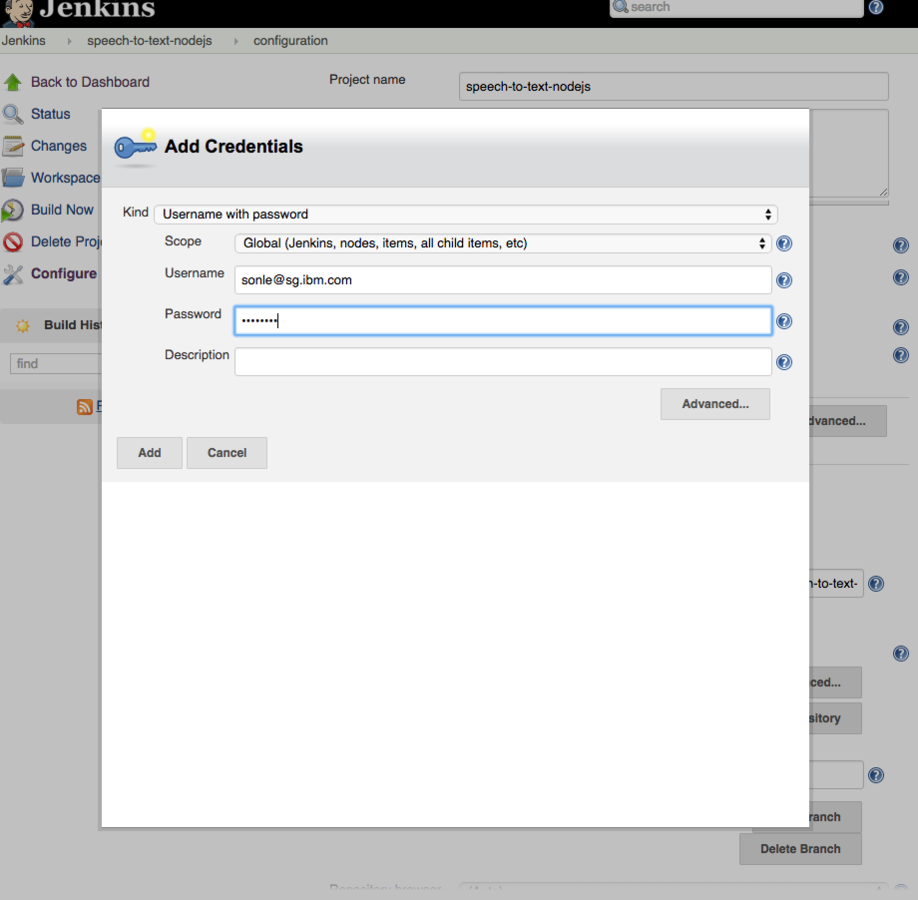Click the Build Now clock icon
Image resolution: width=918 pixels, height=900 pixels.
[x=12, y=210]
